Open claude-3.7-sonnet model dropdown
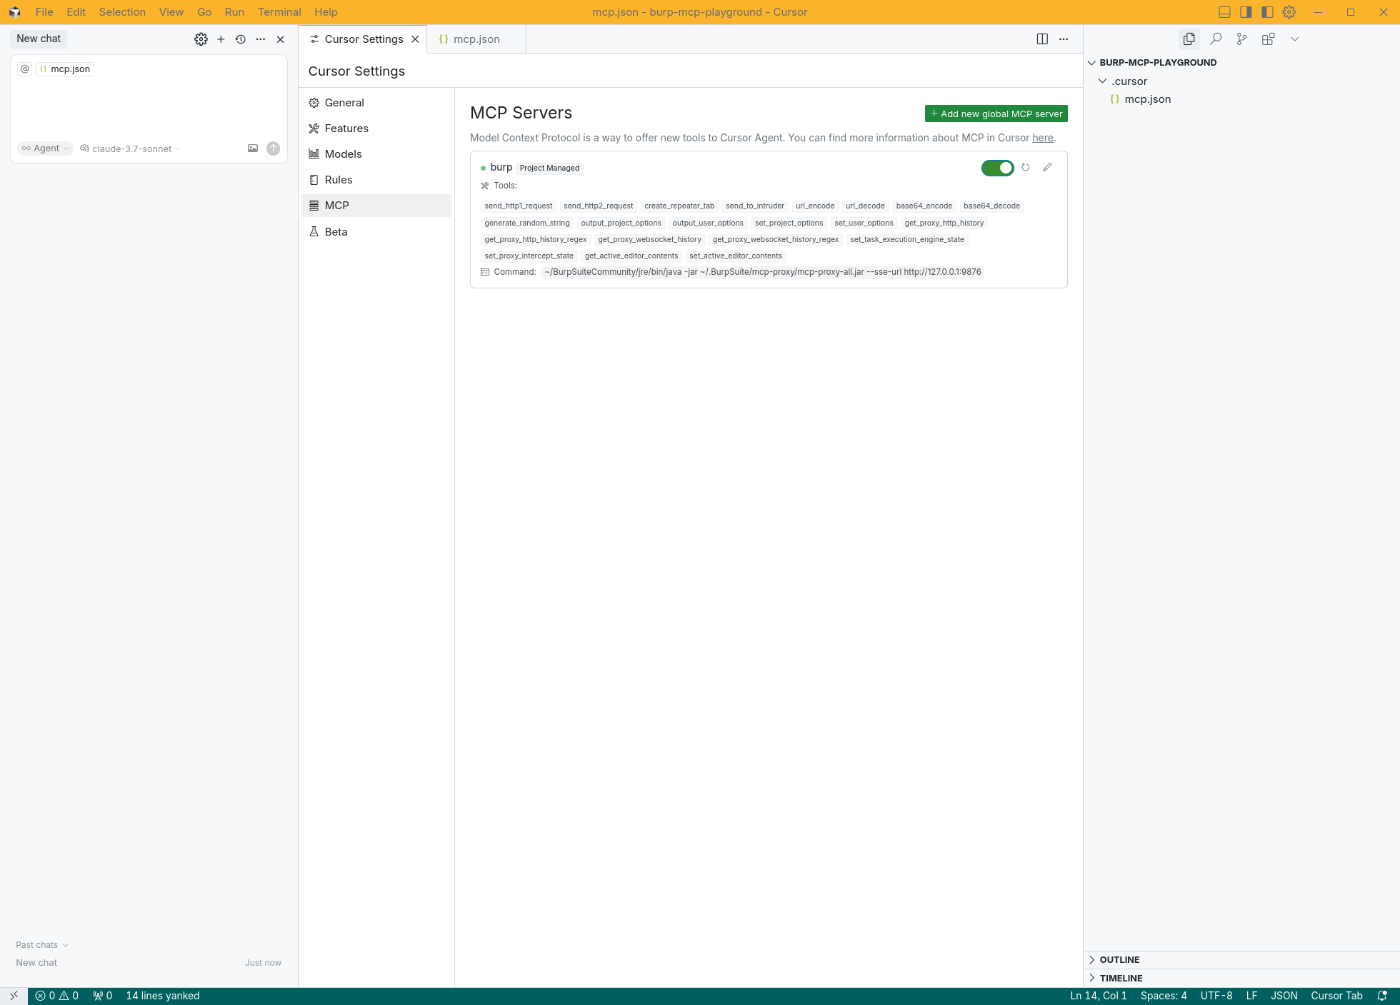 click(131, 148)
